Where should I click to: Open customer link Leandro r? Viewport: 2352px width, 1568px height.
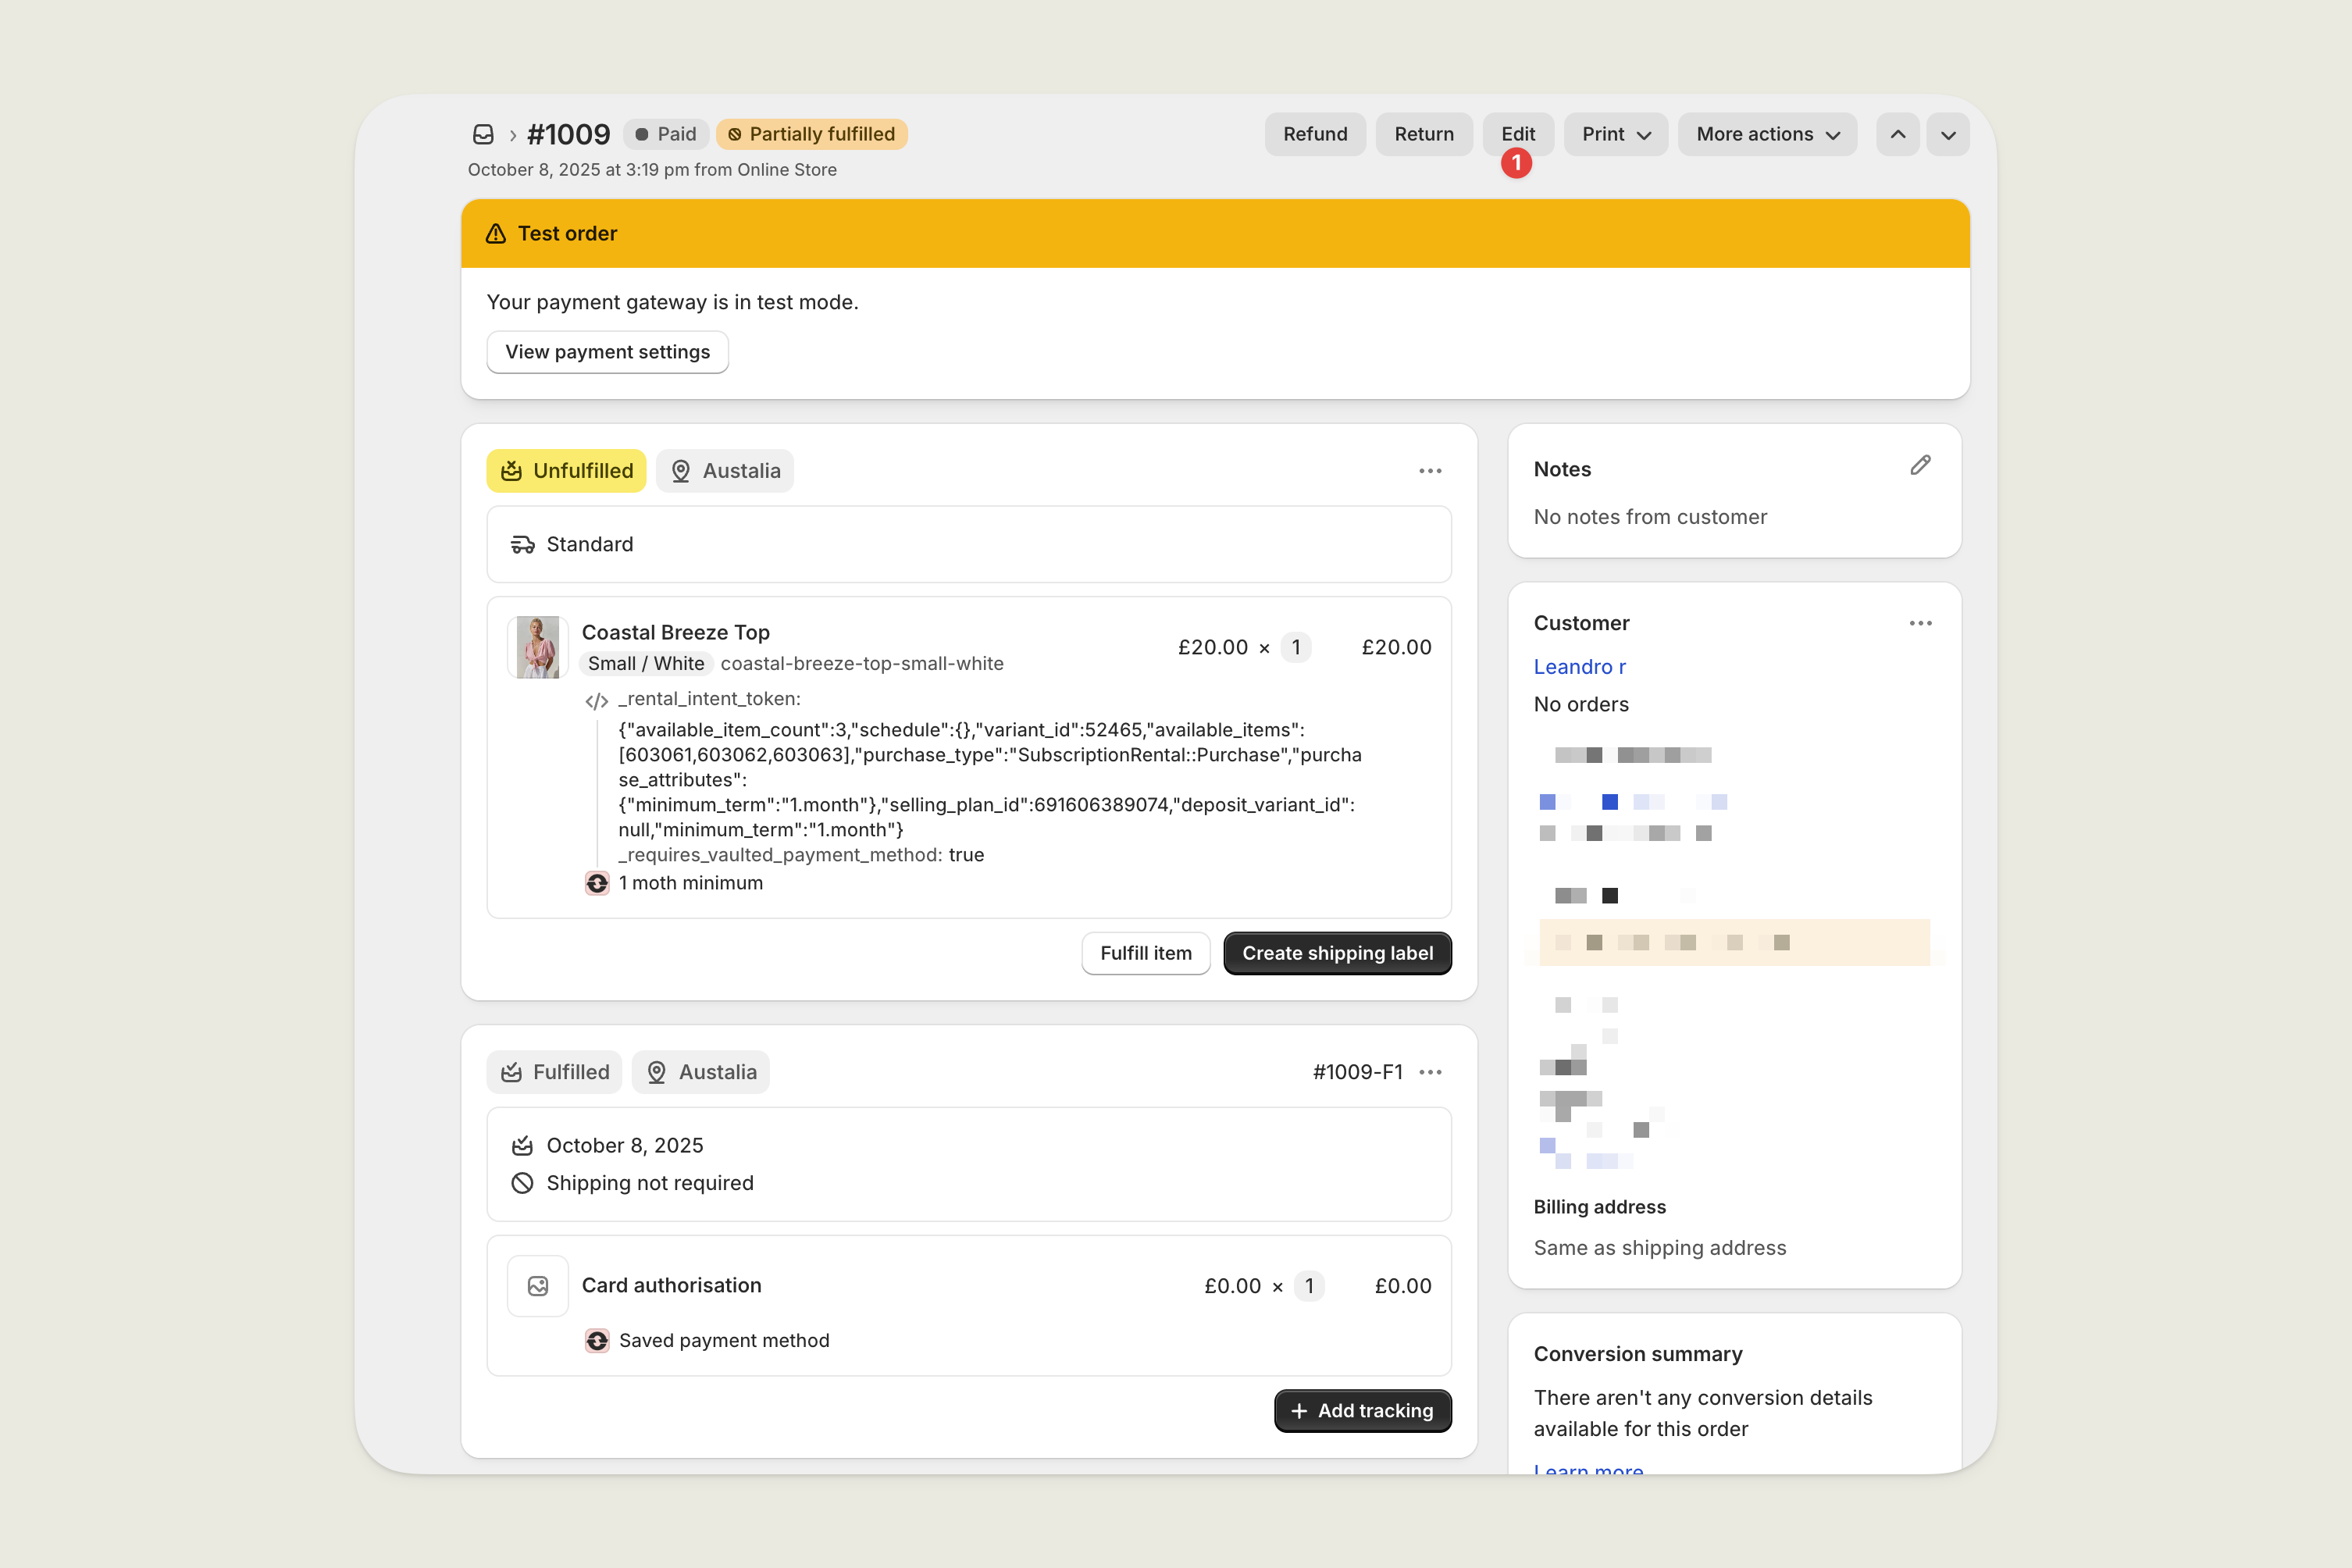(1579, 667)
